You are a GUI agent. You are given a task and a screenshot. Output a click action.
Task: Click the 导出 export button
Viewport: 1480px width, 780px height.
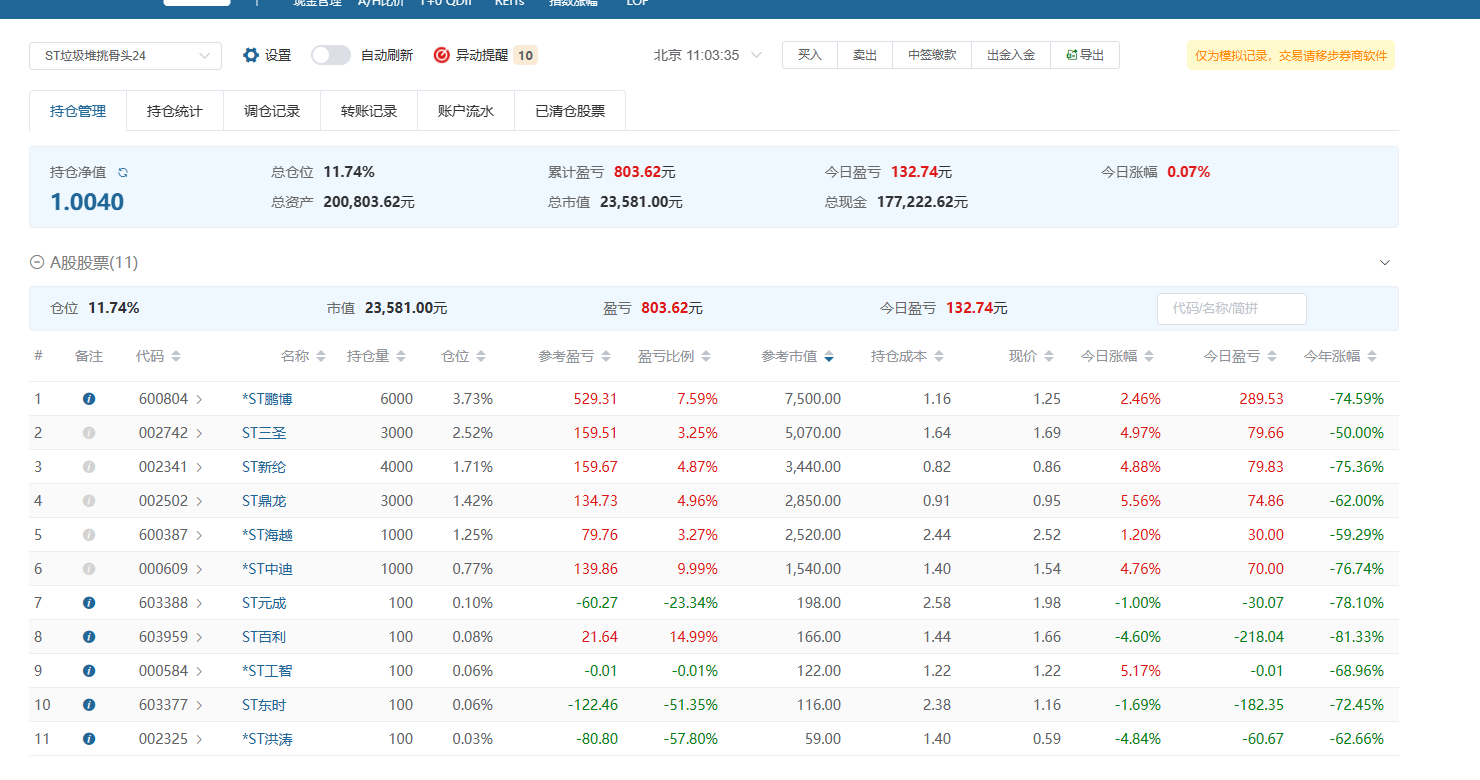pyautogui.click(x=1085, y=55)
